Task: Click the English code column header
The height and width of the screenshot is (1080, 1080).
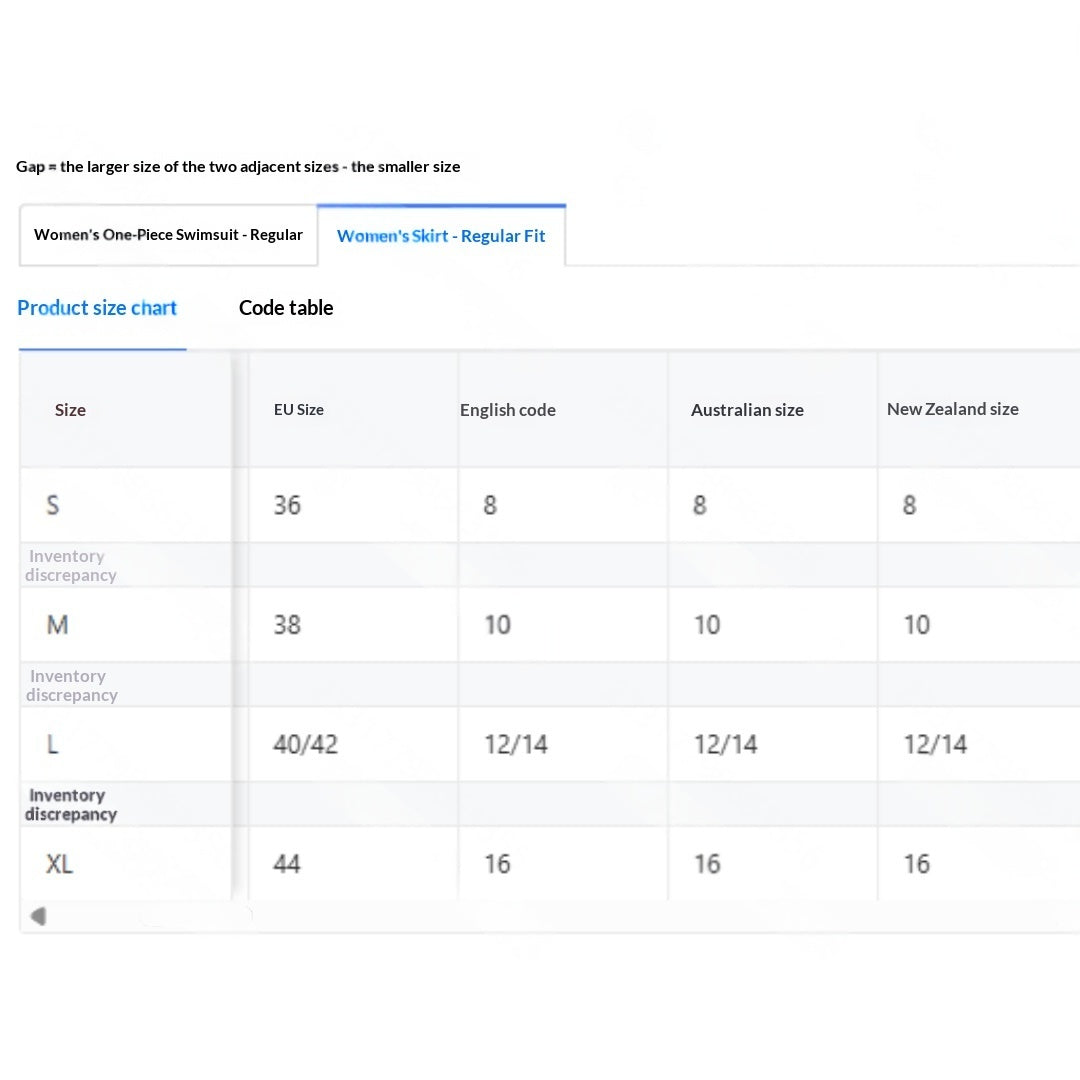Action: click(508, 410)
